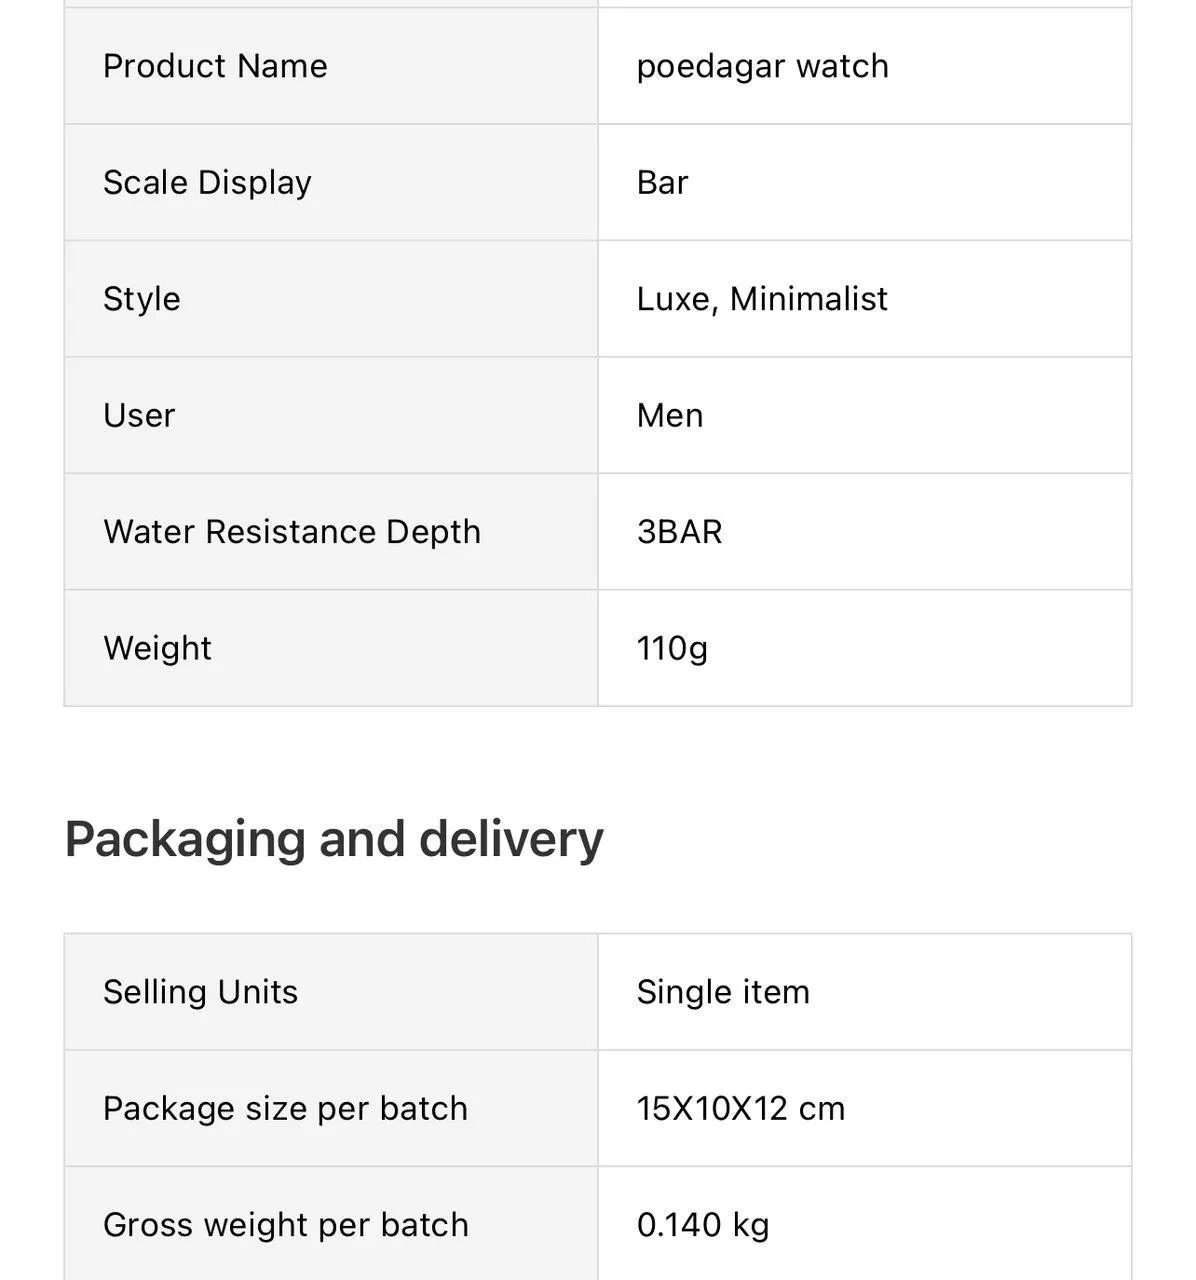Click the 'Package size per batch' label
Viewport: 1196px width, 1280px height.
pos(285,1108)
